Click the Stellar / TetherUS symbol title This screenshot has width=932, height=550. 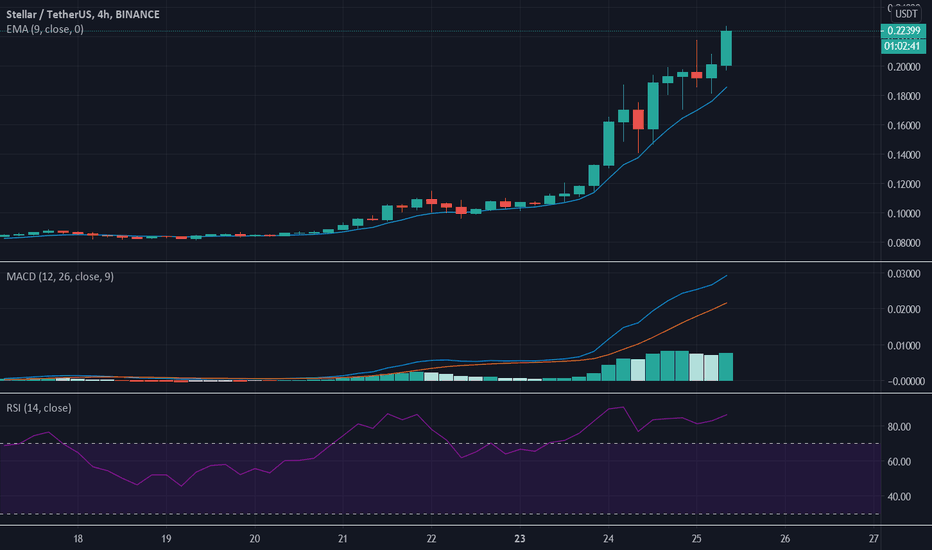[x=83, y=14]
